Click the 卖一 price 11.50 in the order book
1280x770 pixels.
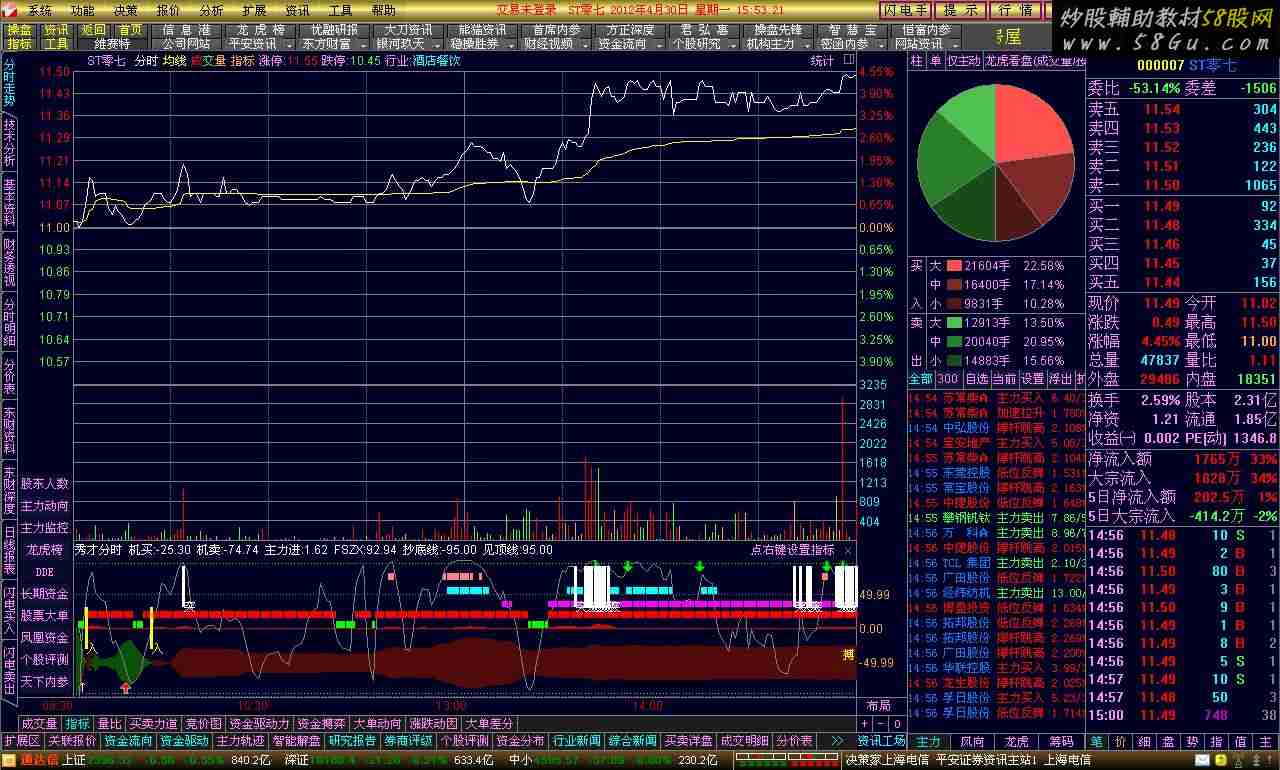[1162, 186]
